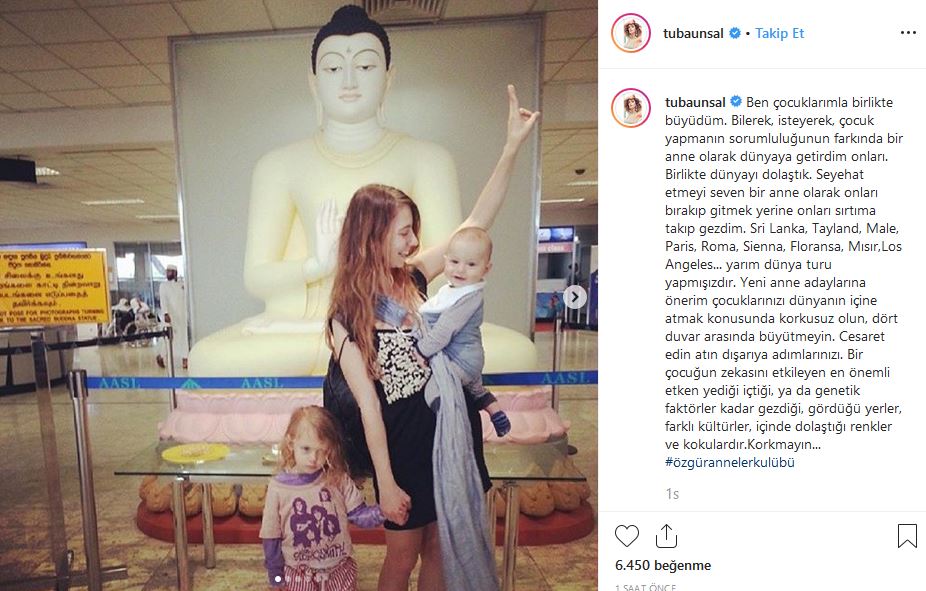The height and width of the screenshot is (591, 926).
Task: Click the verified badge in the post header
Action: pyautogui.click(x=735, y=33)
